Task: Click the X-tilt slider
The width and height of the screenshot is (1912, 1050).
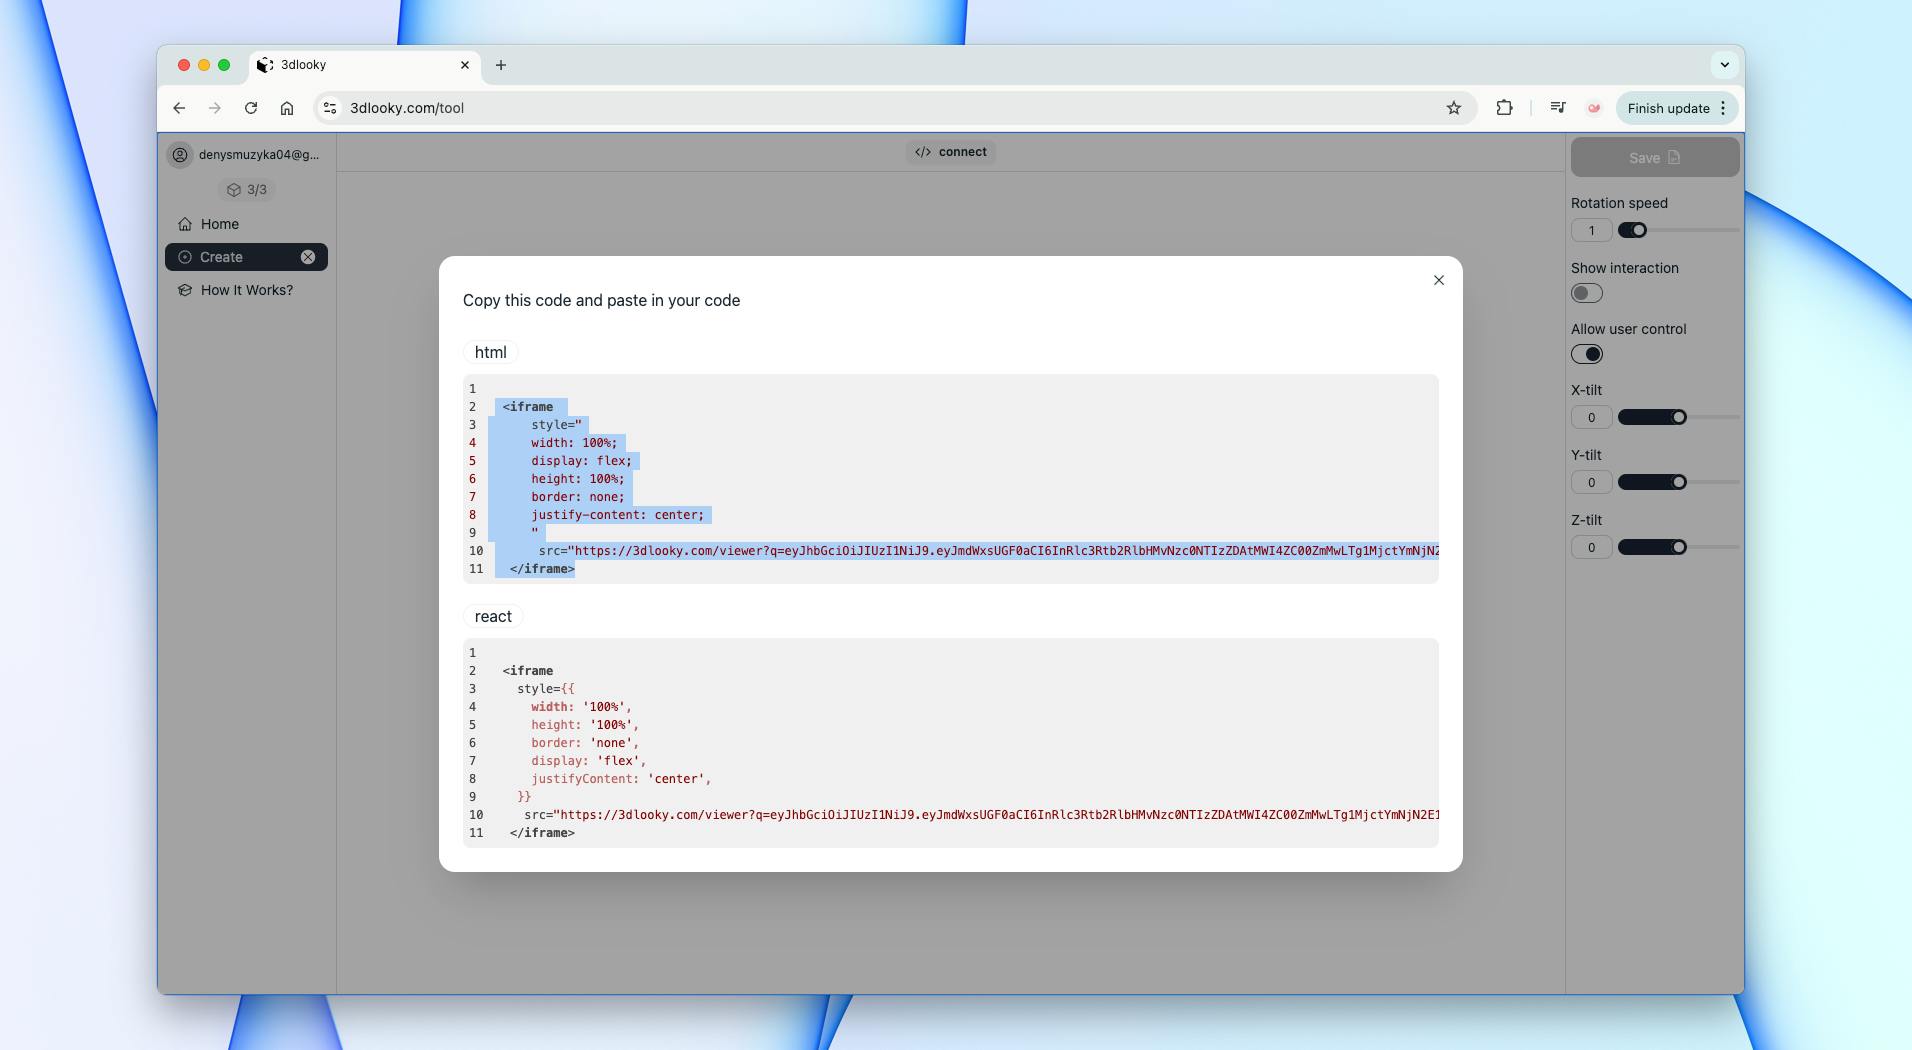Action: 1679,417
